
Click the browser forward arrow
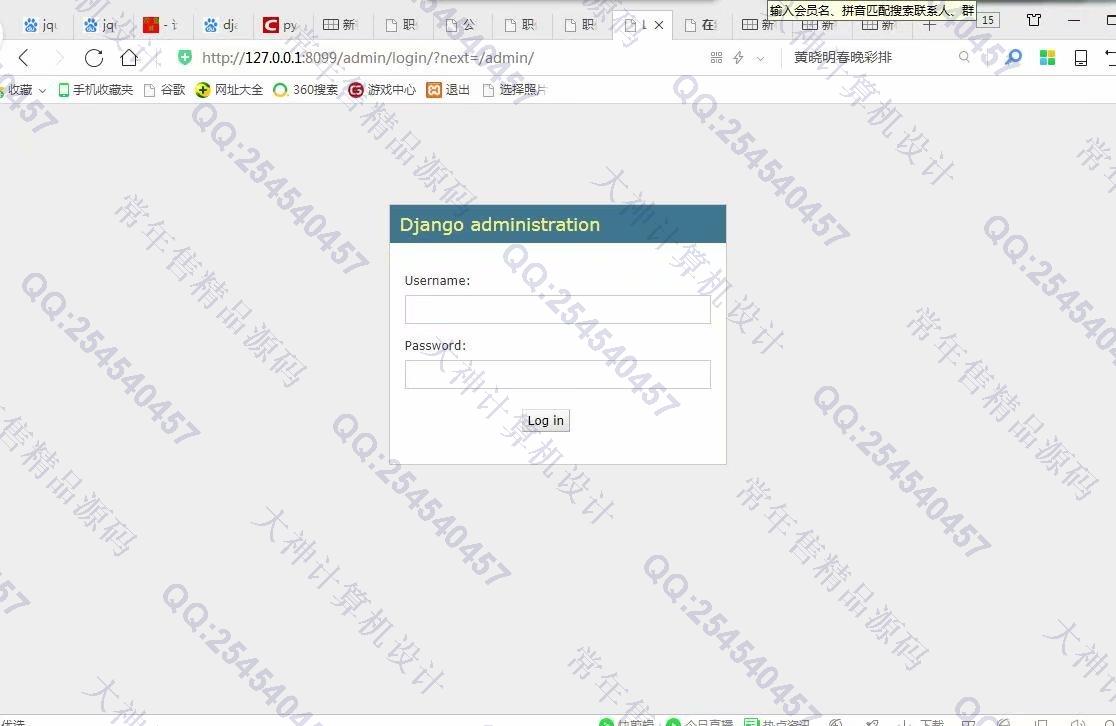60,58
